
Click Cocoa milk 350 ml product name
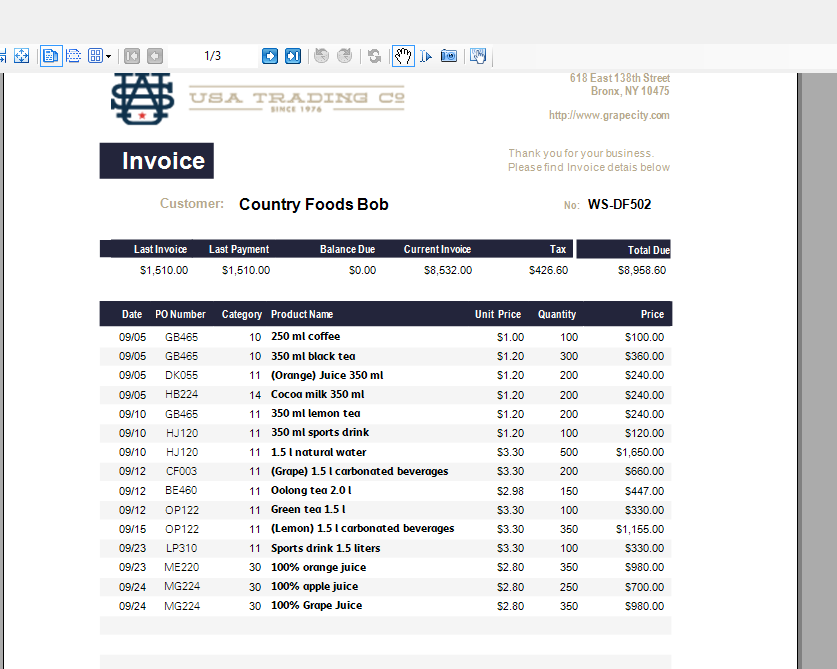tap(318, 395)
